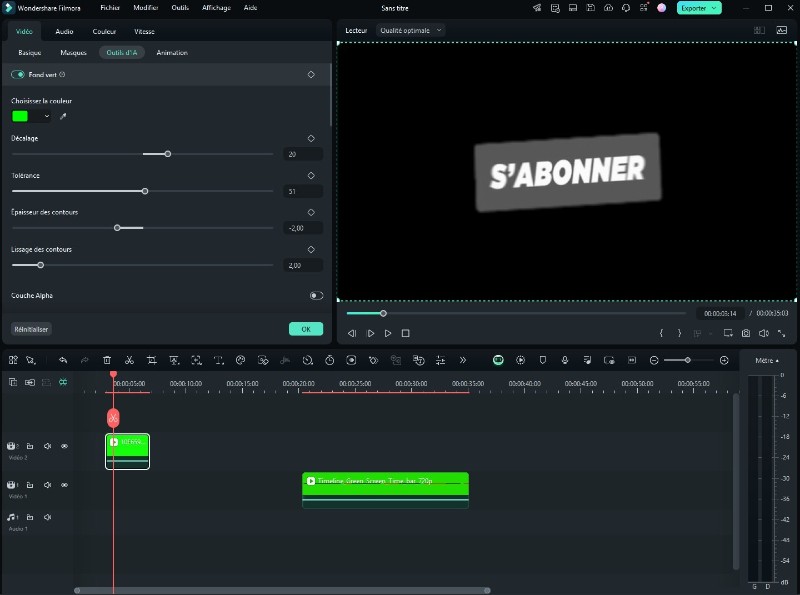Screen dimensions: 800x595
Task: Click the mark in brace icon
Action: [x=661, y=333]
